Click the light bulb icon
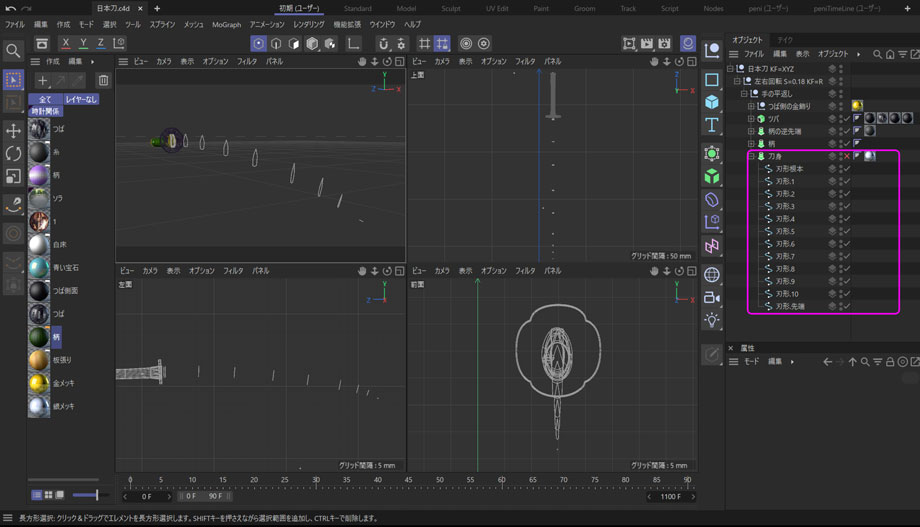 pos(712,320)
